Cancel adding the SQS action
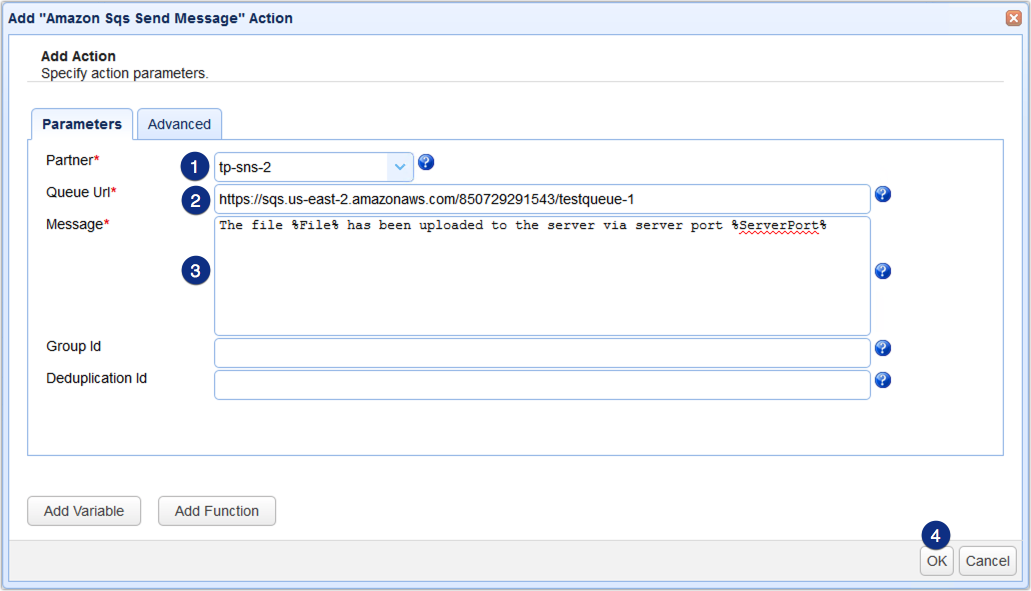 987,561
